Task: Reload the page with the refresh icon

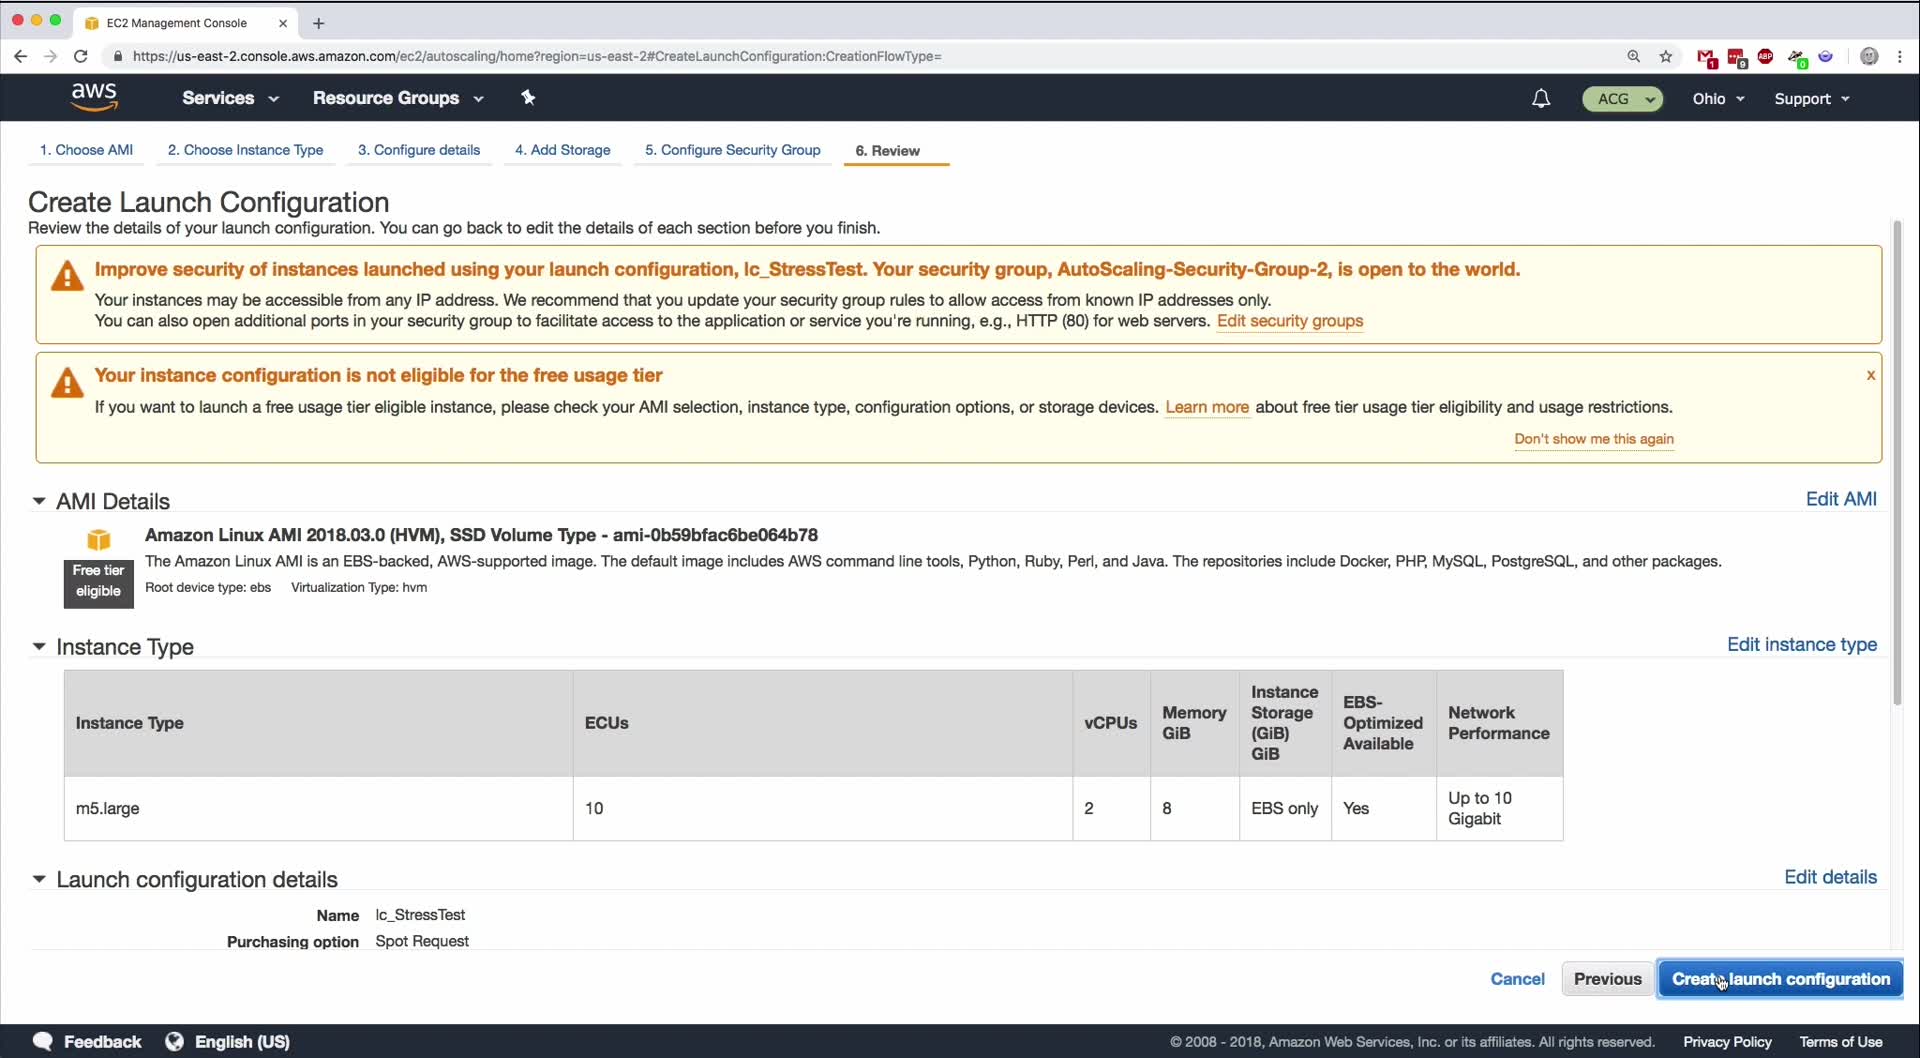Action: click(81, 56)
